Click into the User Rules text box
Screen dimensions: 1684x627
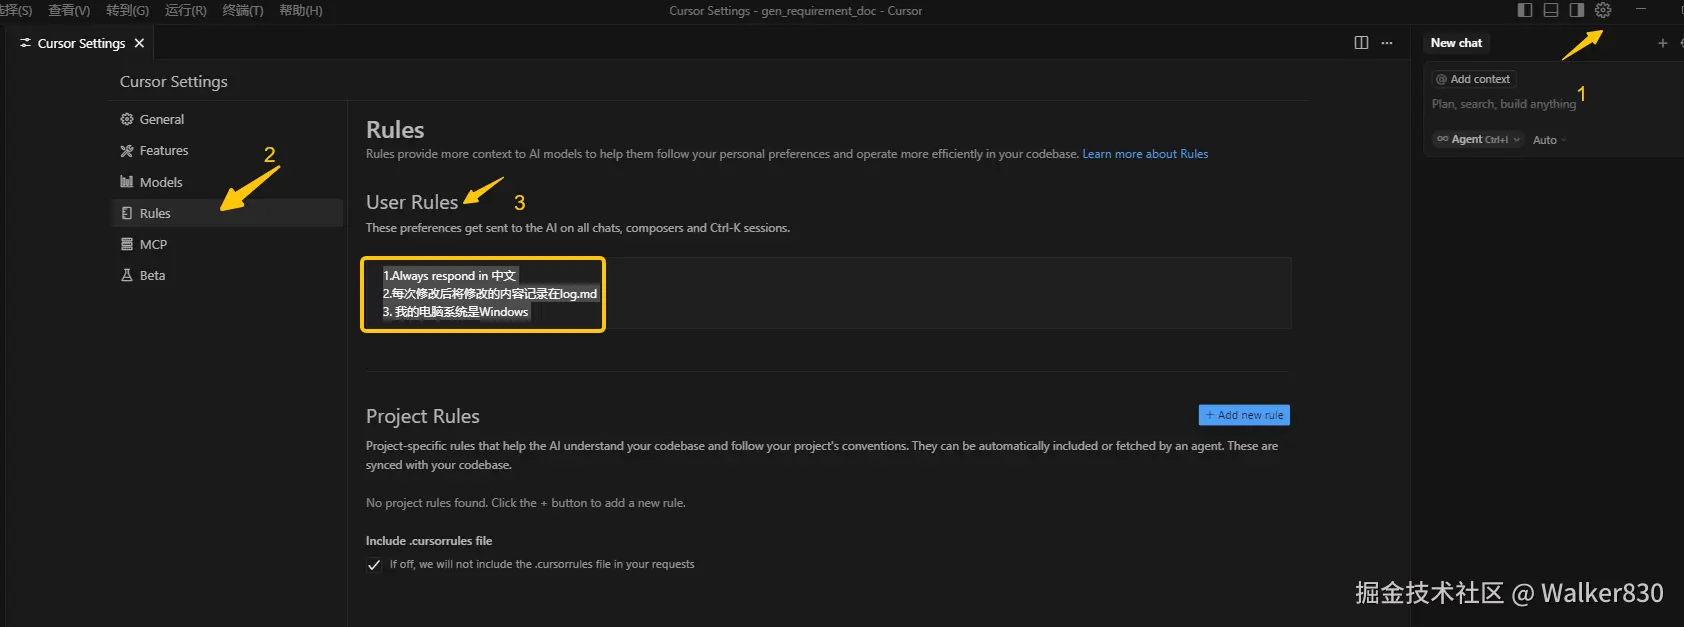tap(828, 293)
